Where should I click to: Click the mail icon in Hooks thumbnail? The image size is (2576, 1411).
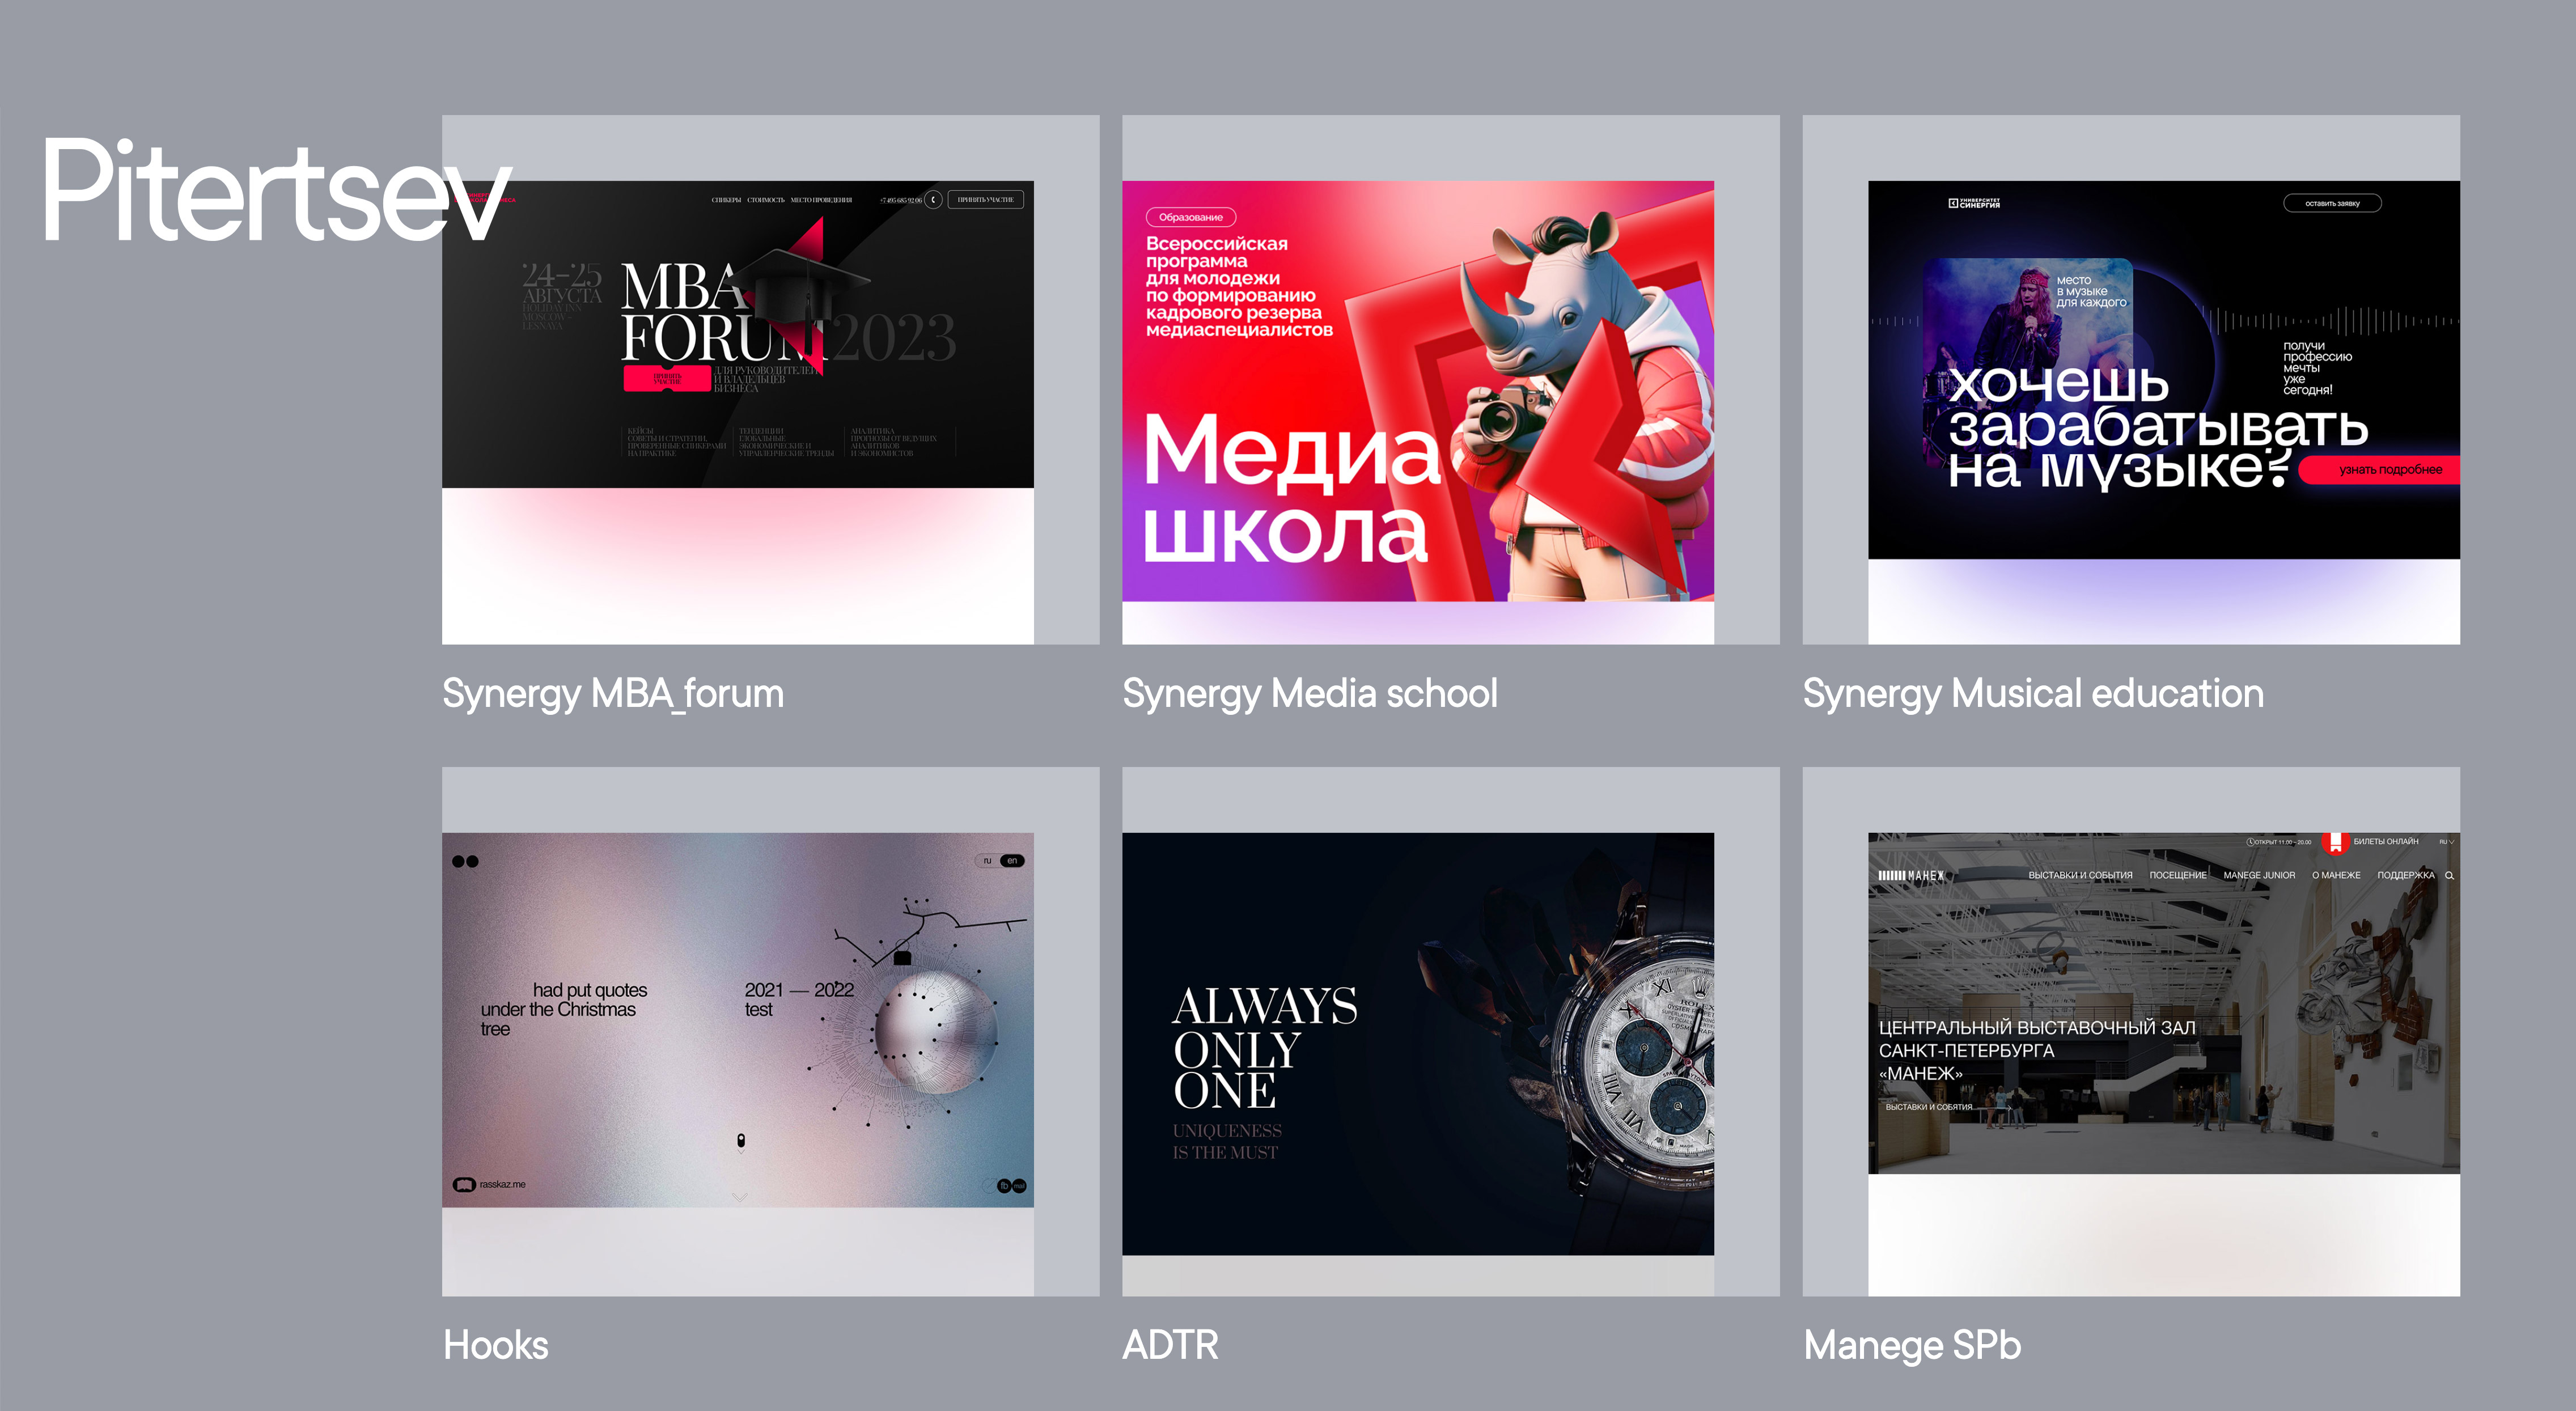1019,1185
